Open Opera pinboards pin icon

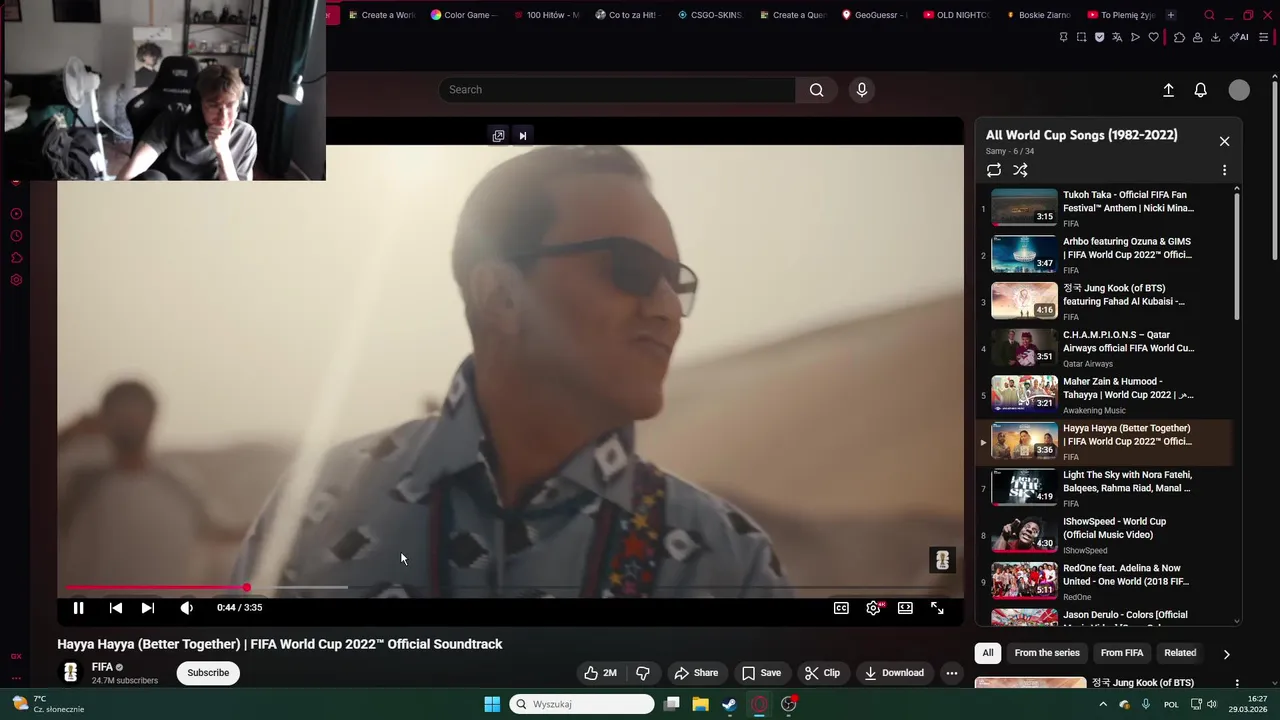(x=1063, y=37)
